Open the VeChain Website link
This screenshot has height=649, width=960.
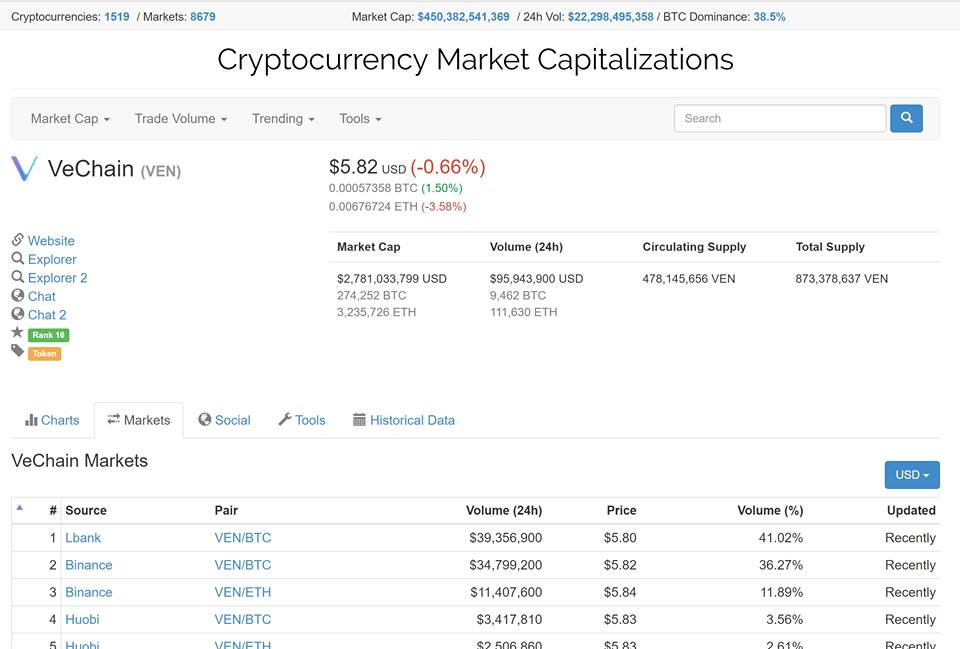point(51,241)
